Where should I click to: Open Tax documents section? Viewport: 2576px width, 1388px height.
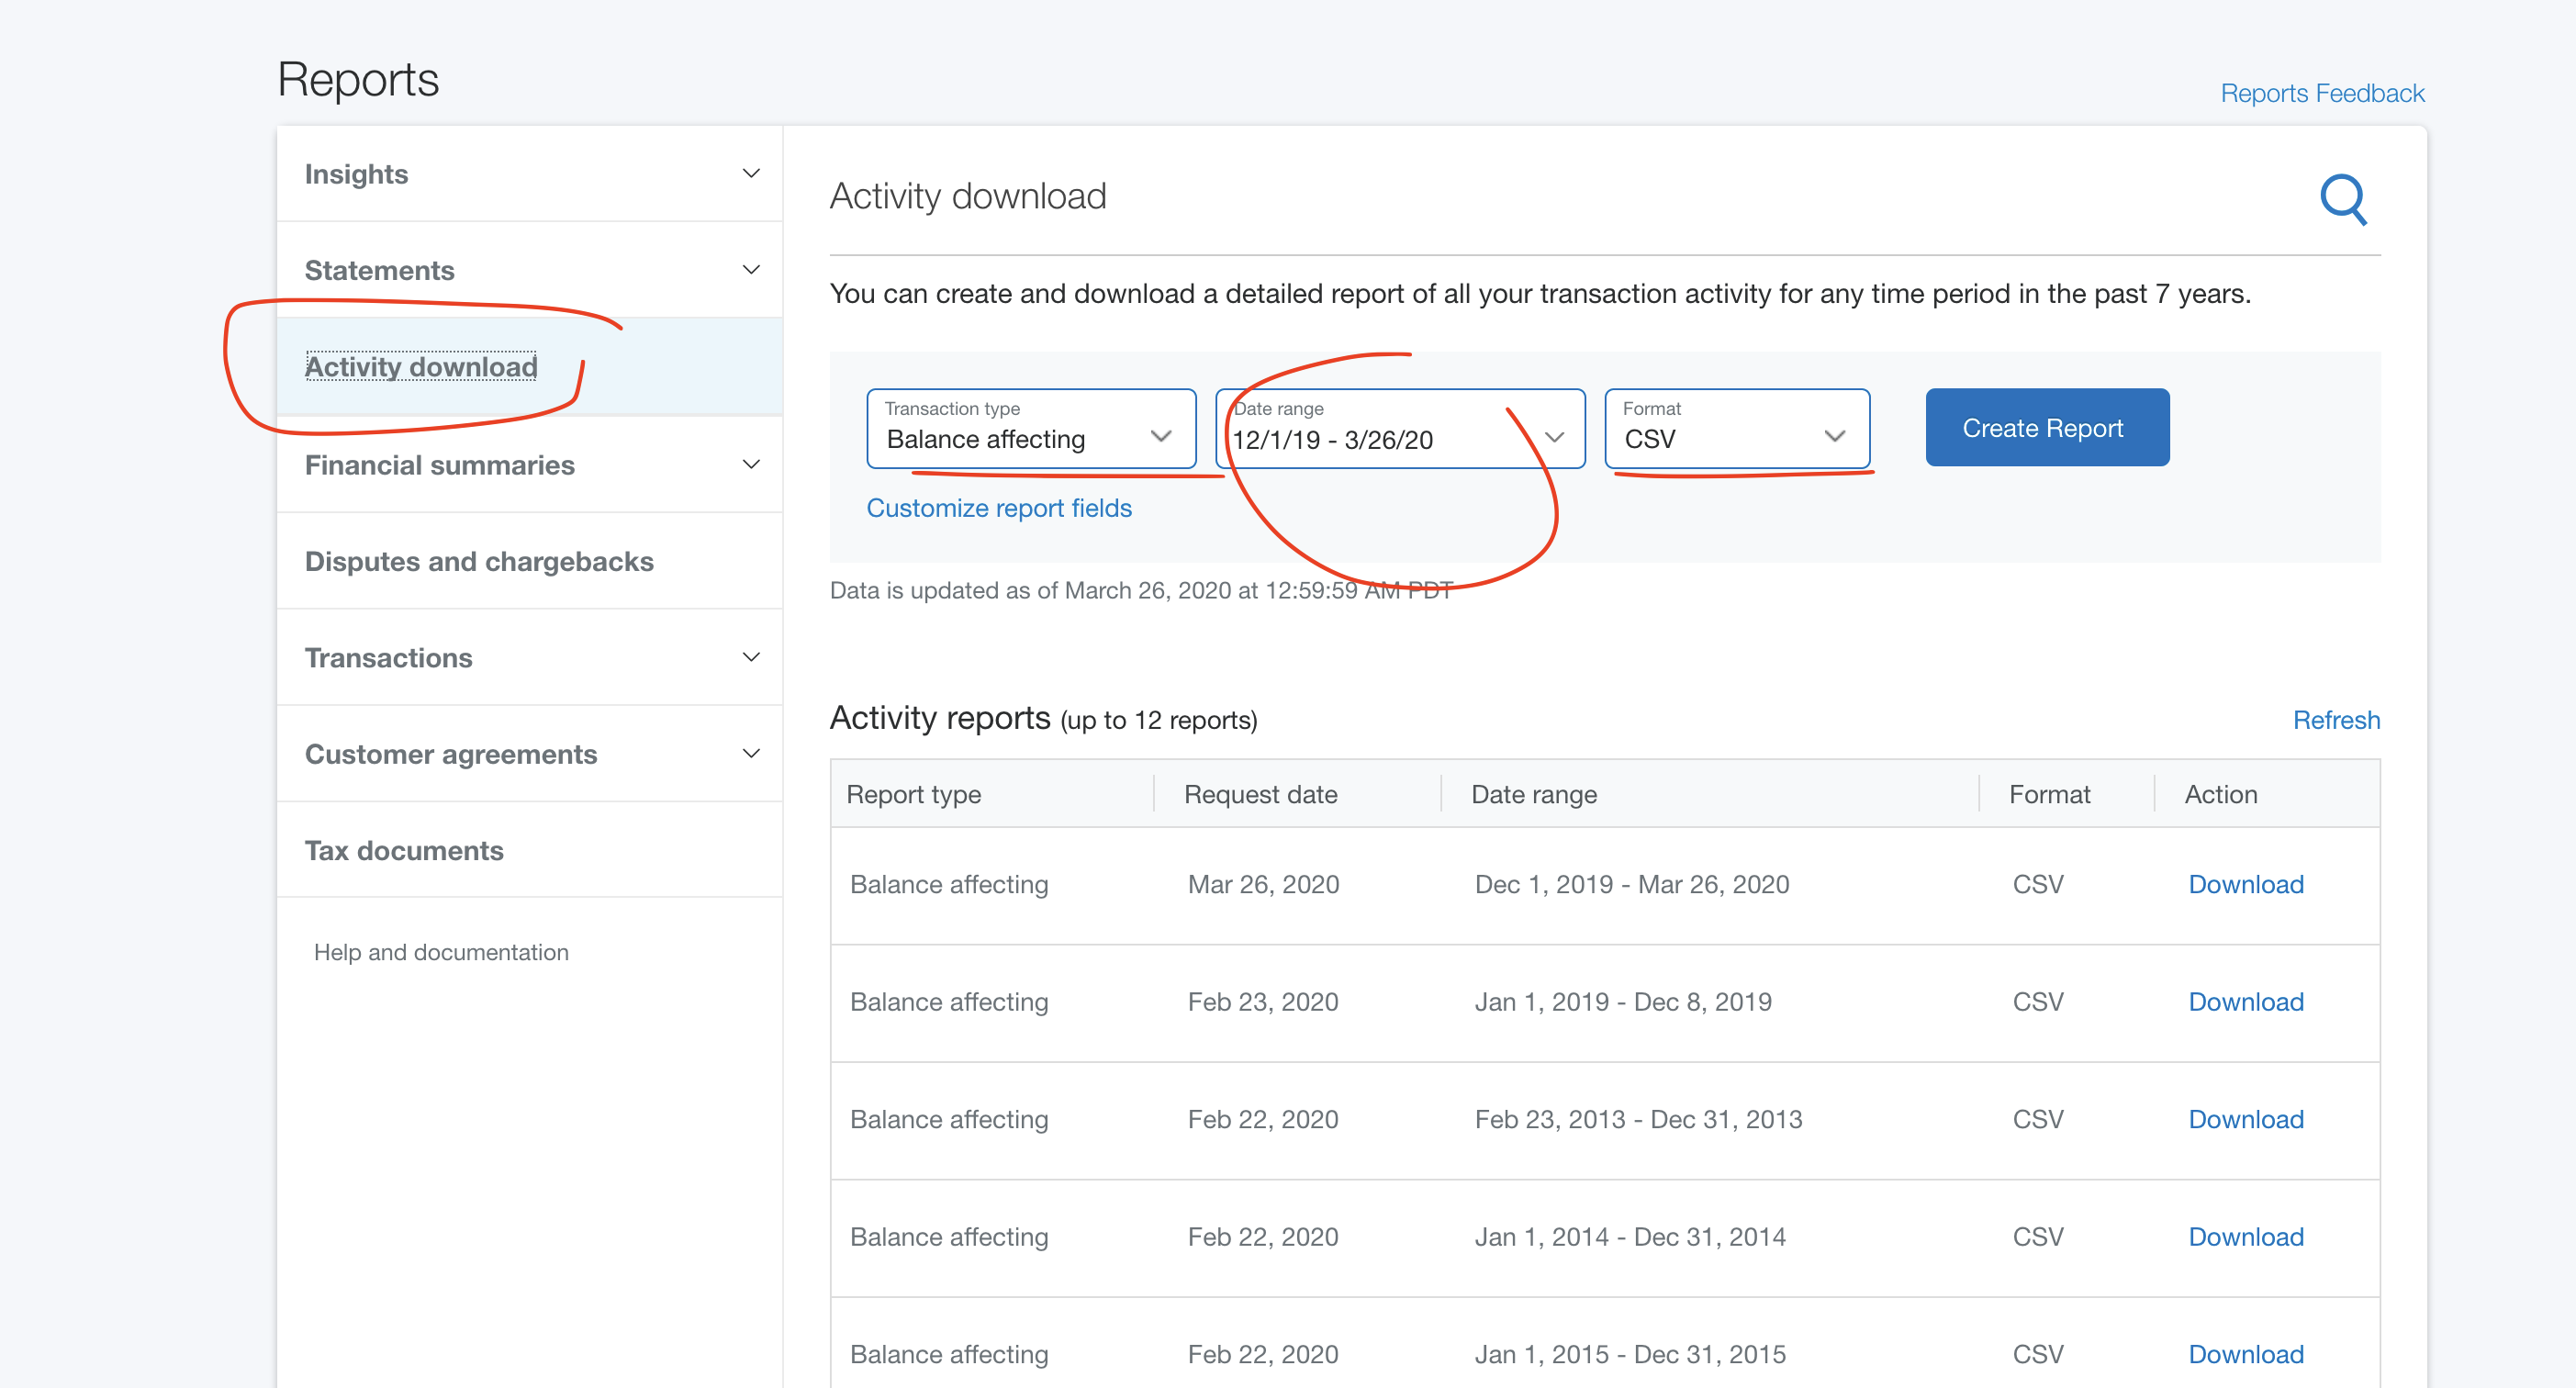click(404, 850)
